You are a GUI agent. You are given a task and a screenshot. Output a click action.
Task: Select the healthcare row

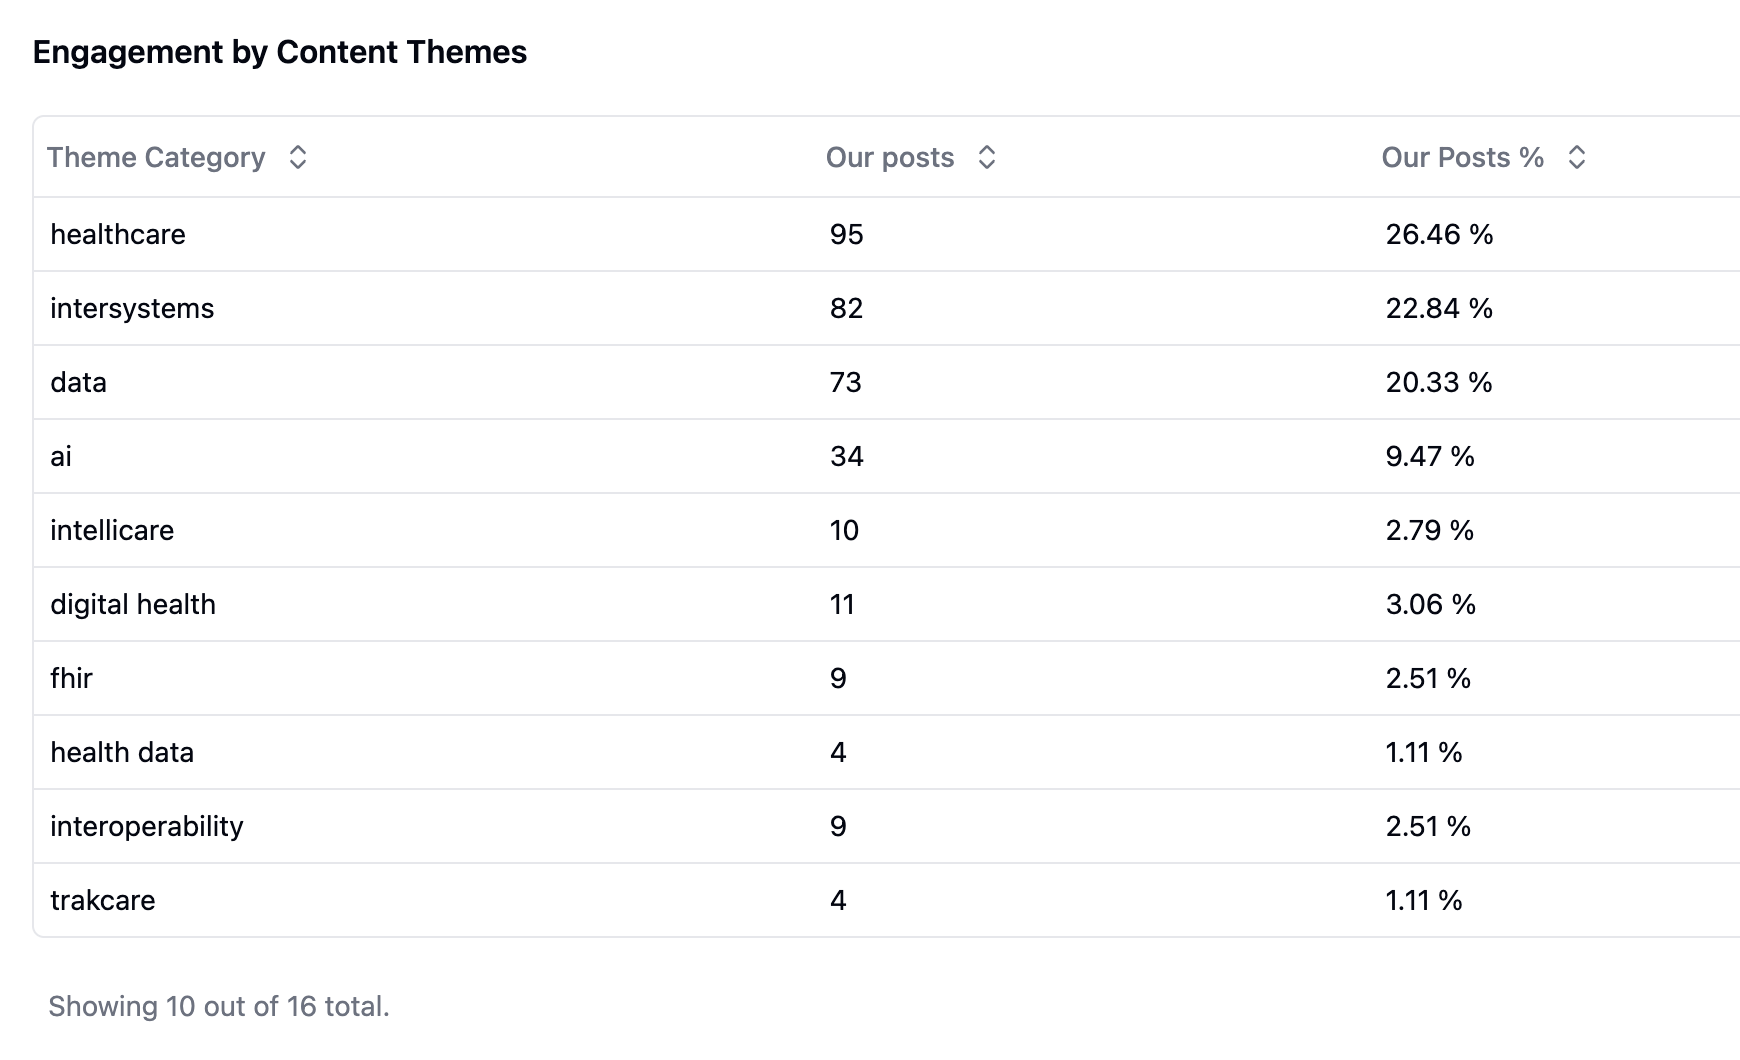pos(118,234)
